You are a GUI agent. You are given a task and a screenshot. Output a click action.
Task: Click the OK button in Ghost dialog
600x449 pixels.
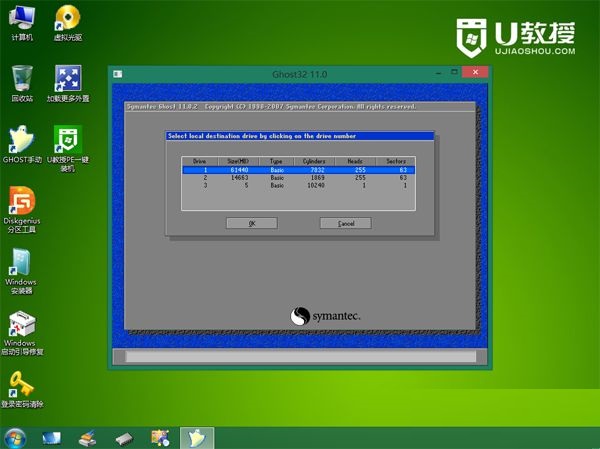coord(252,223)
